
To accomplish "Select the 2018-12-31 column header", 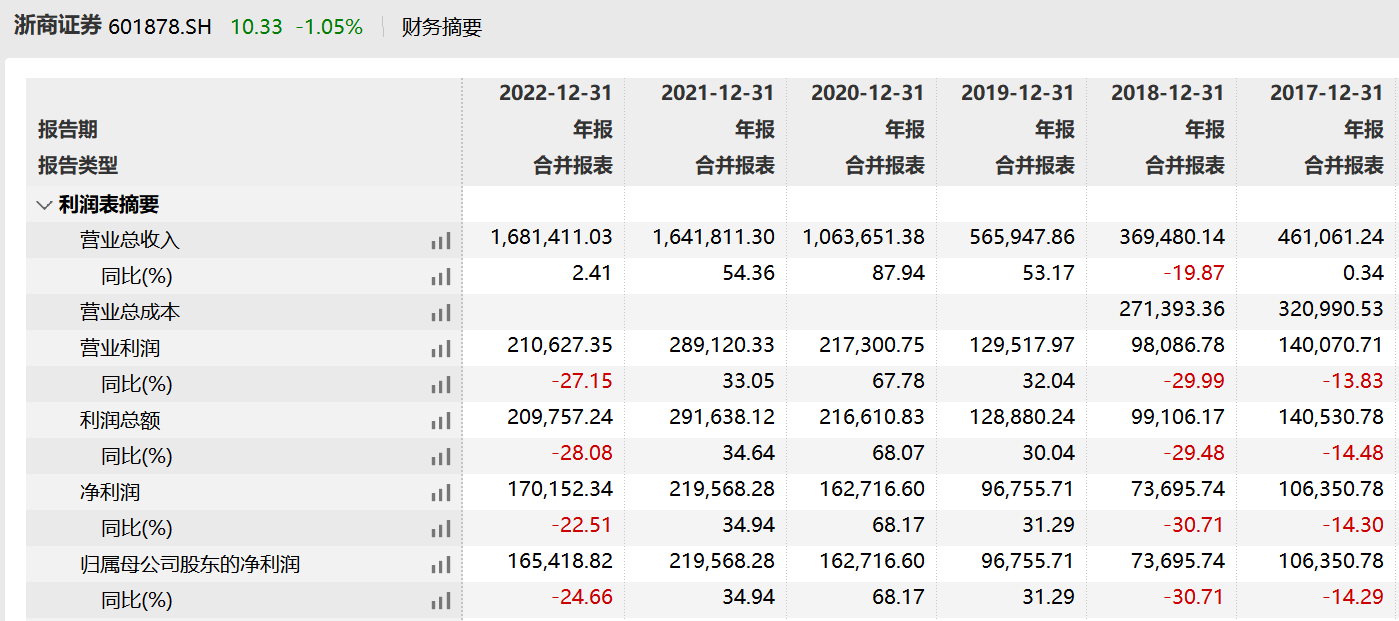I will coord(1168,93).
